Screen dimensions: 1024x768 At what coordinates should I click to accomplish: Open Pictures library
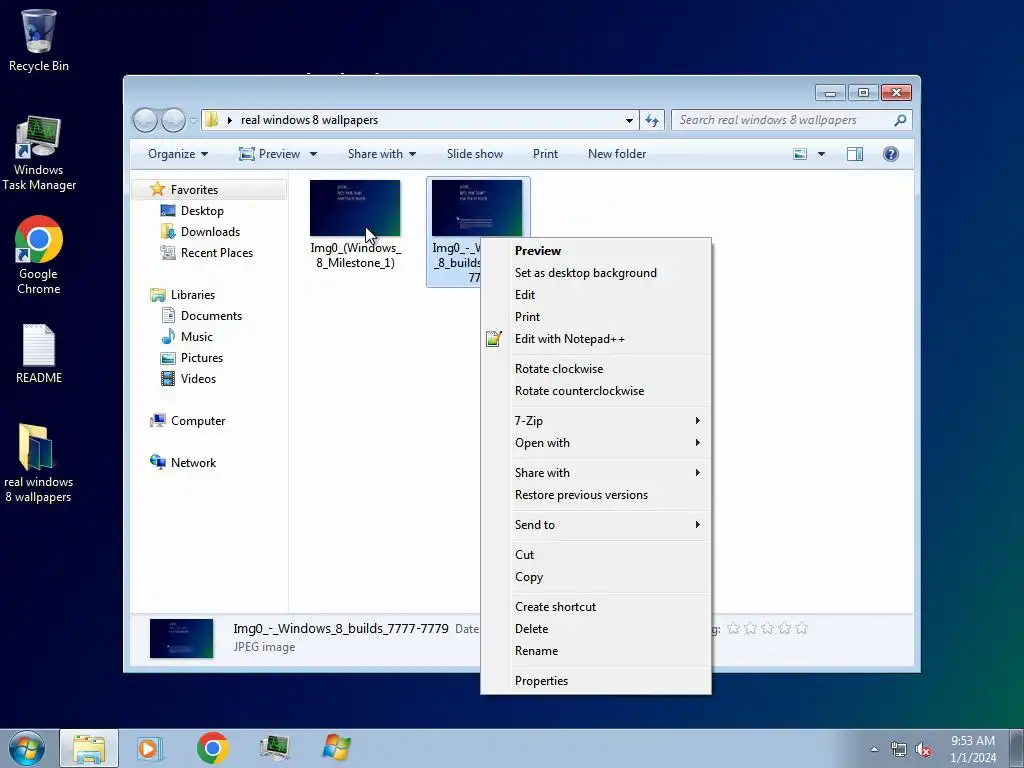click(202, 358)
